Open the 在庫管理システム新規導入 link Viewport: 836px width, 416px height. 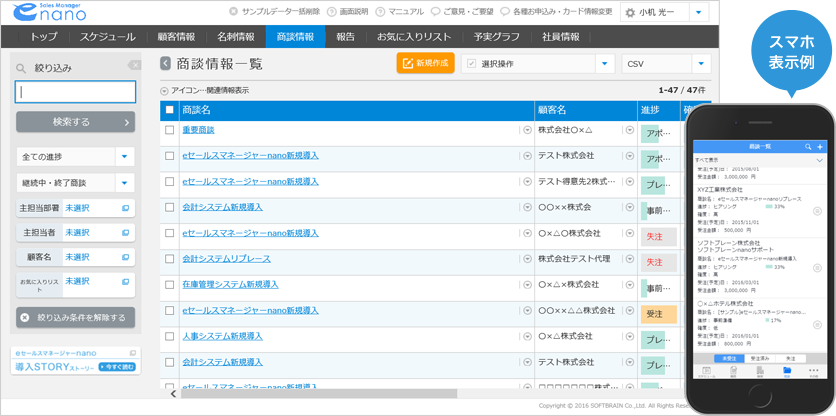[x=230, y=284]
